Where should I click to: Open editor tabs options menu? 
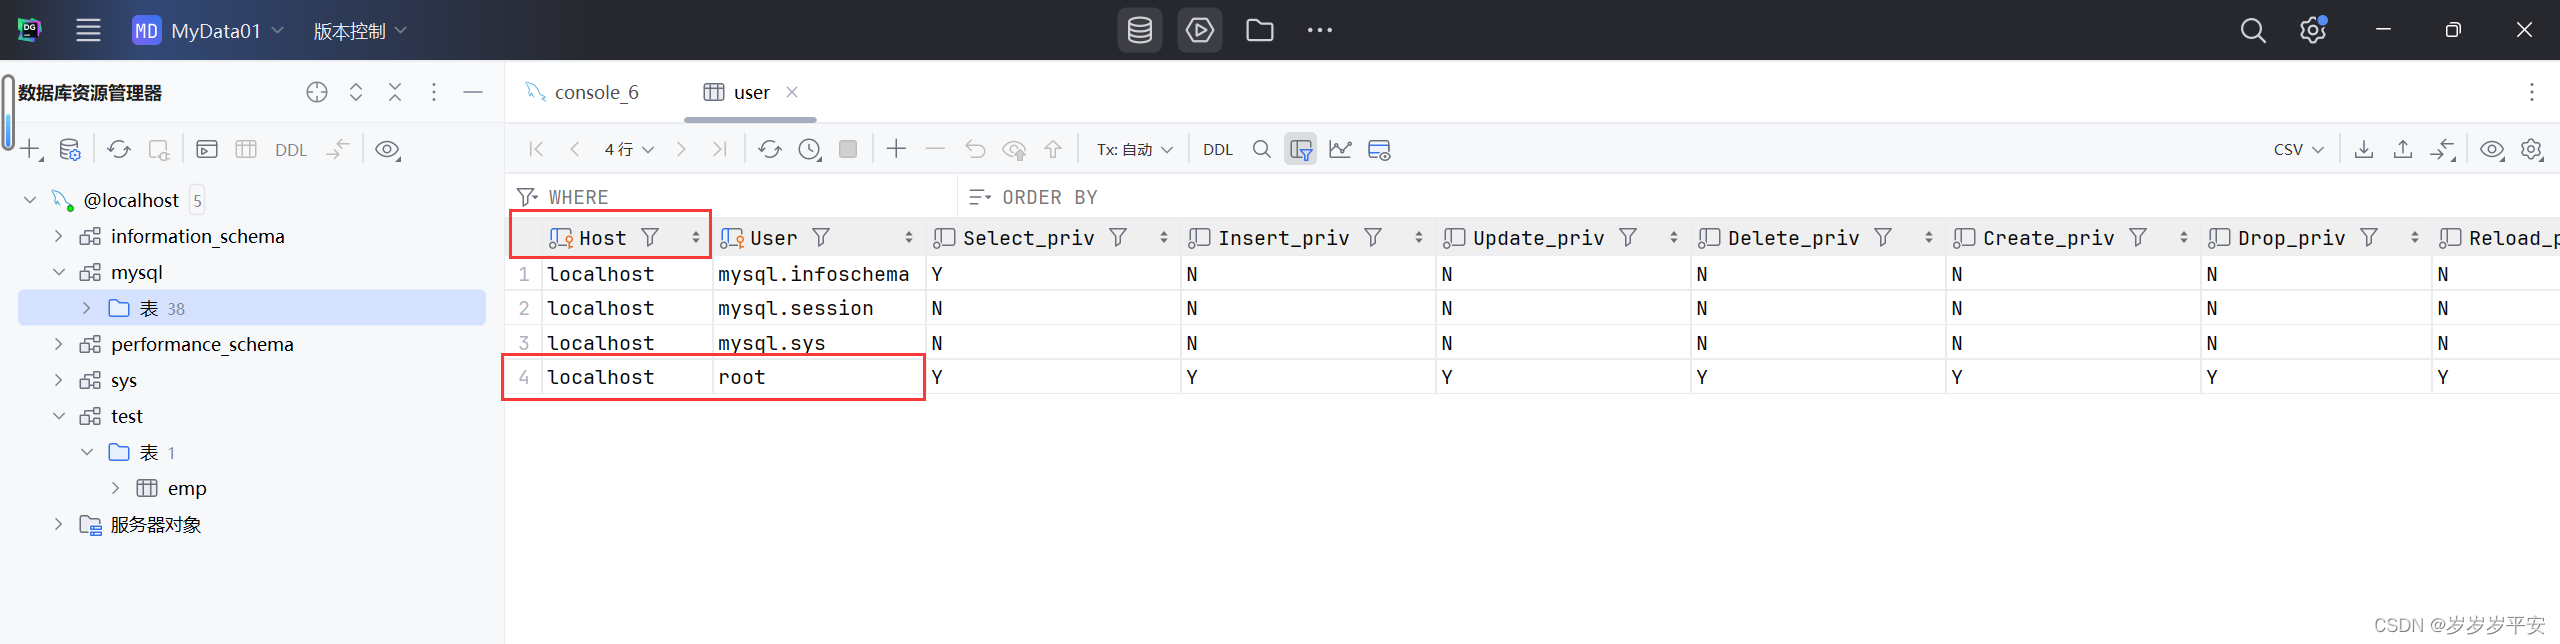point(2532,92)
